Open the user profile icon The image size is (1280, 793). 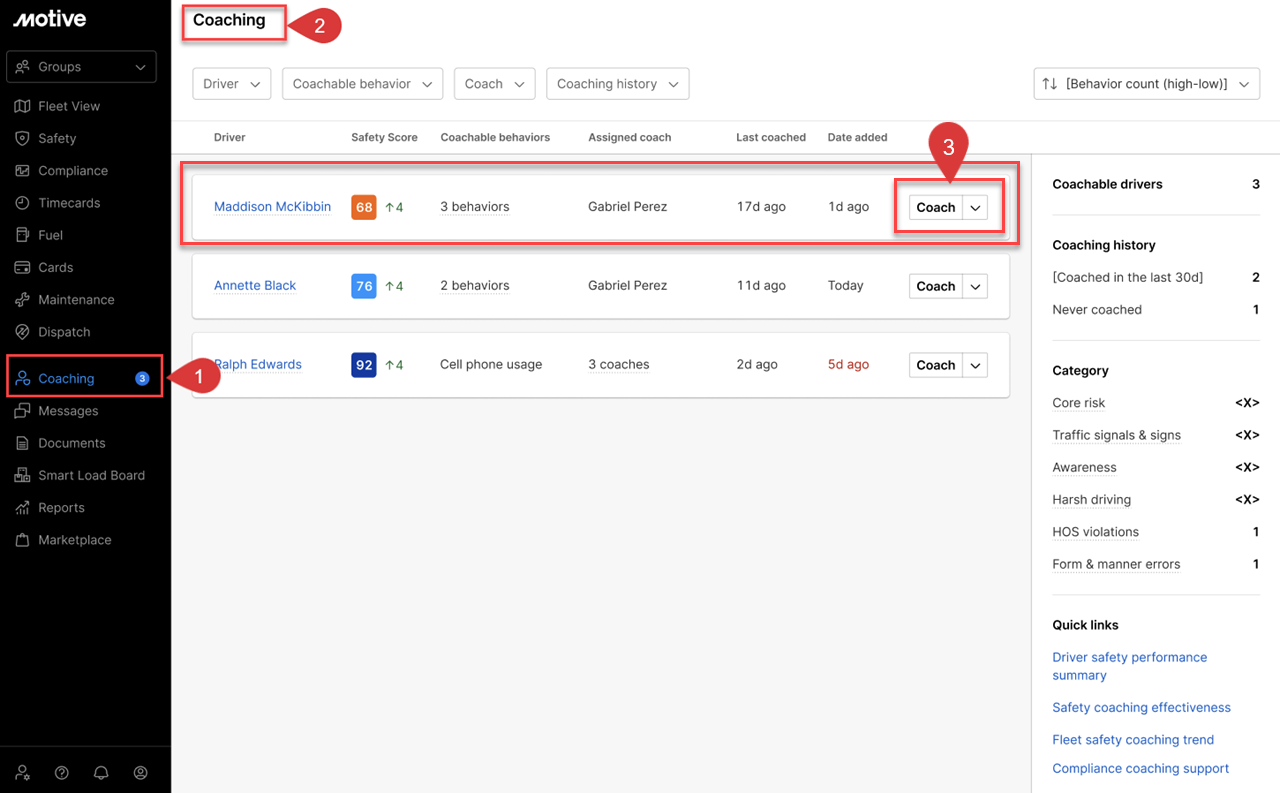141,773
